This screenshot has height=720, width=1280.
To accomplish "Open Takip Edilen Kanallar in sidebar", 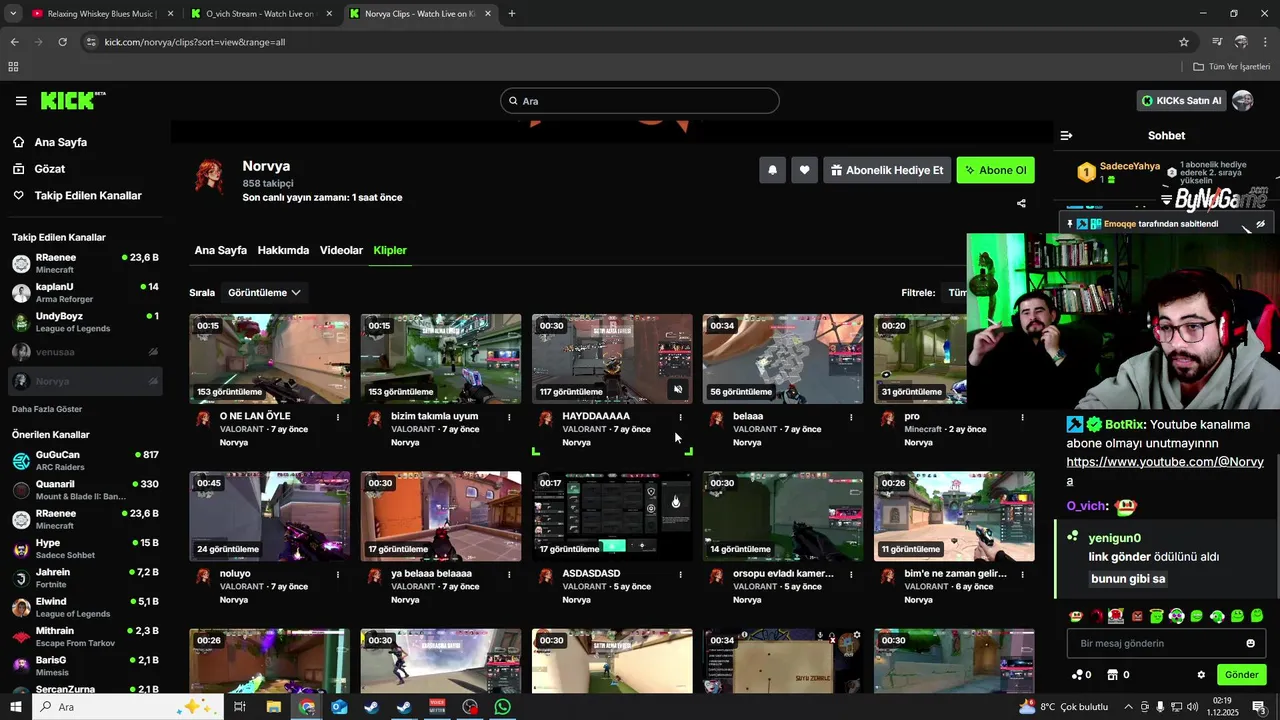I will (88, 196).
